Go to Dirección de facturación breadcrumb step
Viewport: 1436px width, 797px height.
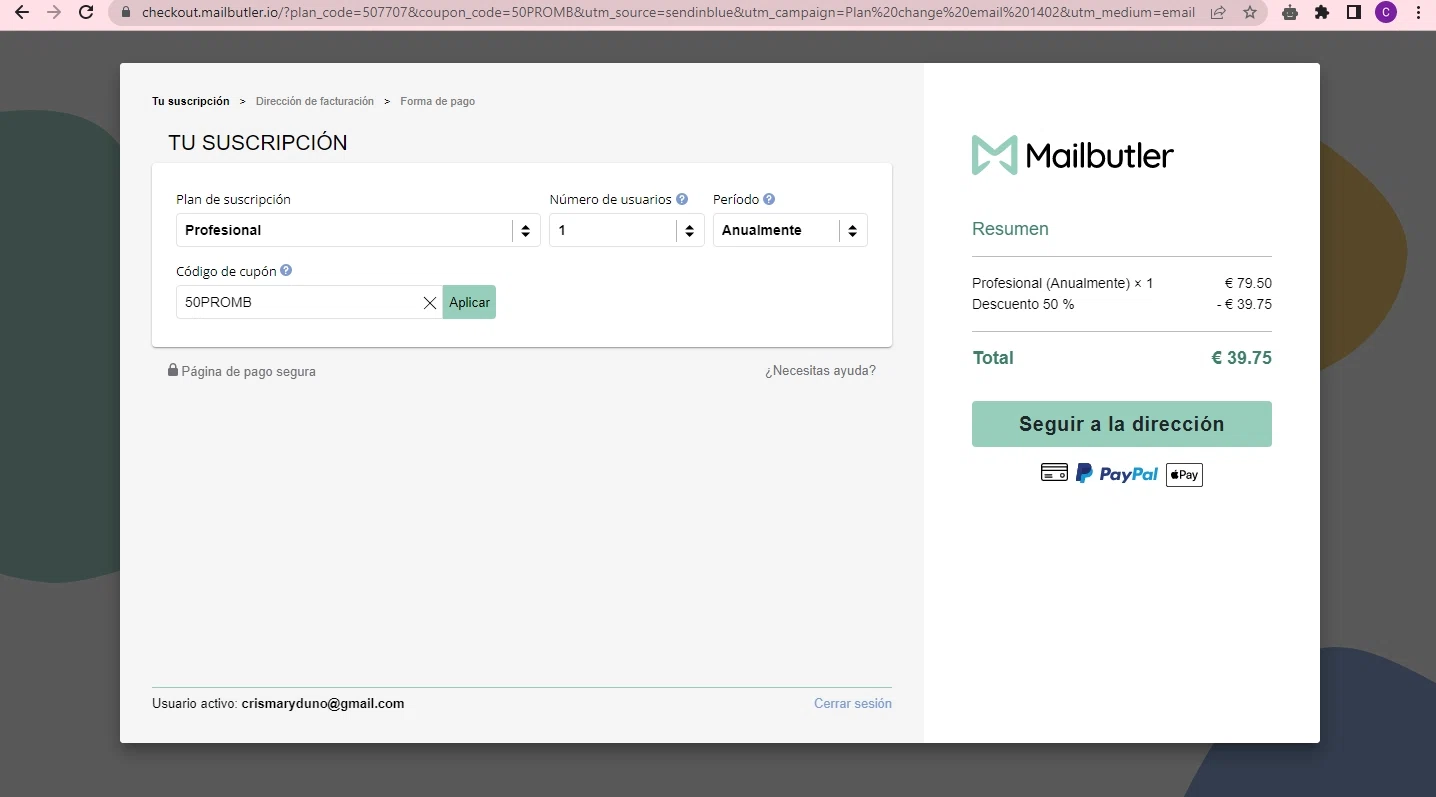click(315, 101)
